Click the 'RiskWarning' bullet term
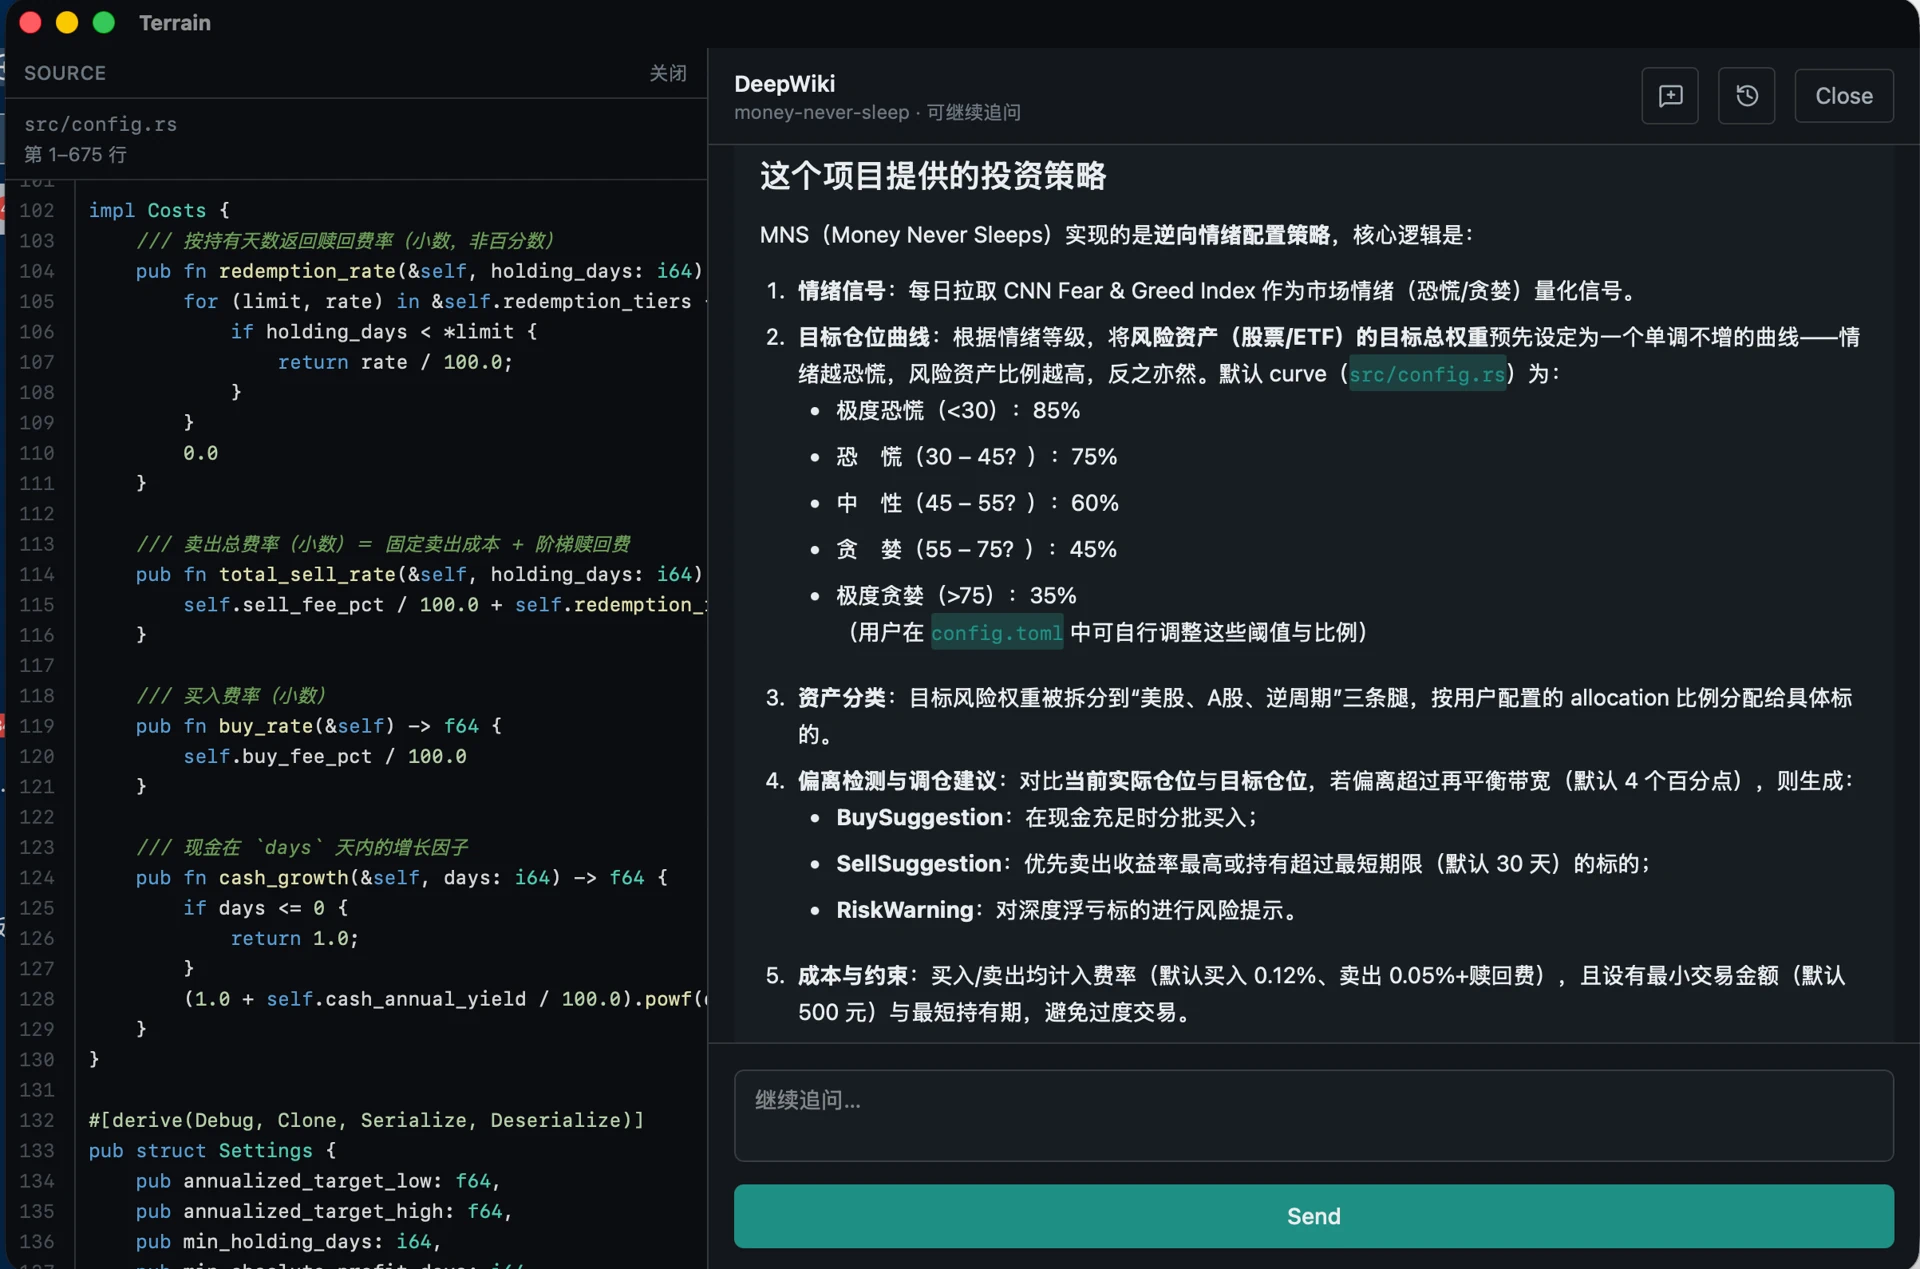Screen dimensions: 1920x1269 (x=905, y=910)
